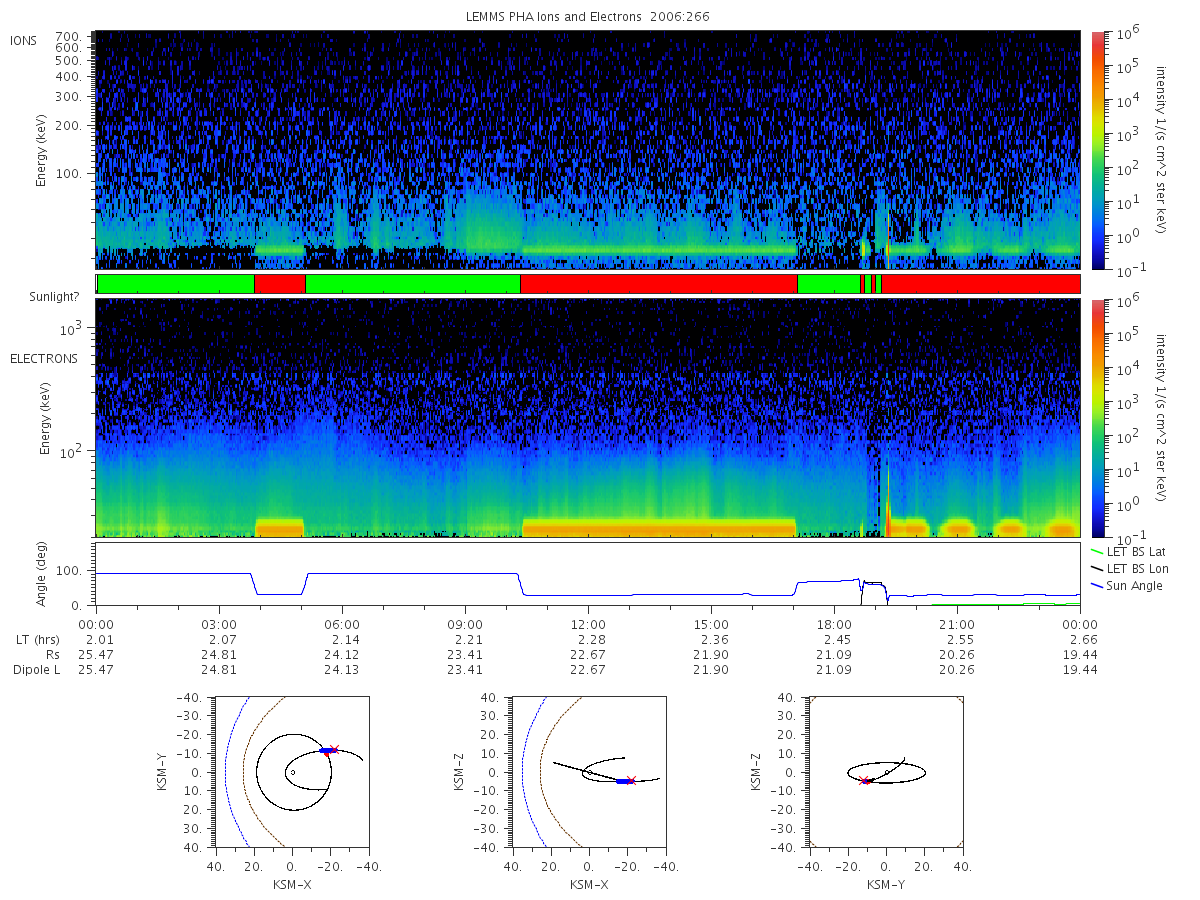Click the 21:00 time tick label

tap(957, 623)
